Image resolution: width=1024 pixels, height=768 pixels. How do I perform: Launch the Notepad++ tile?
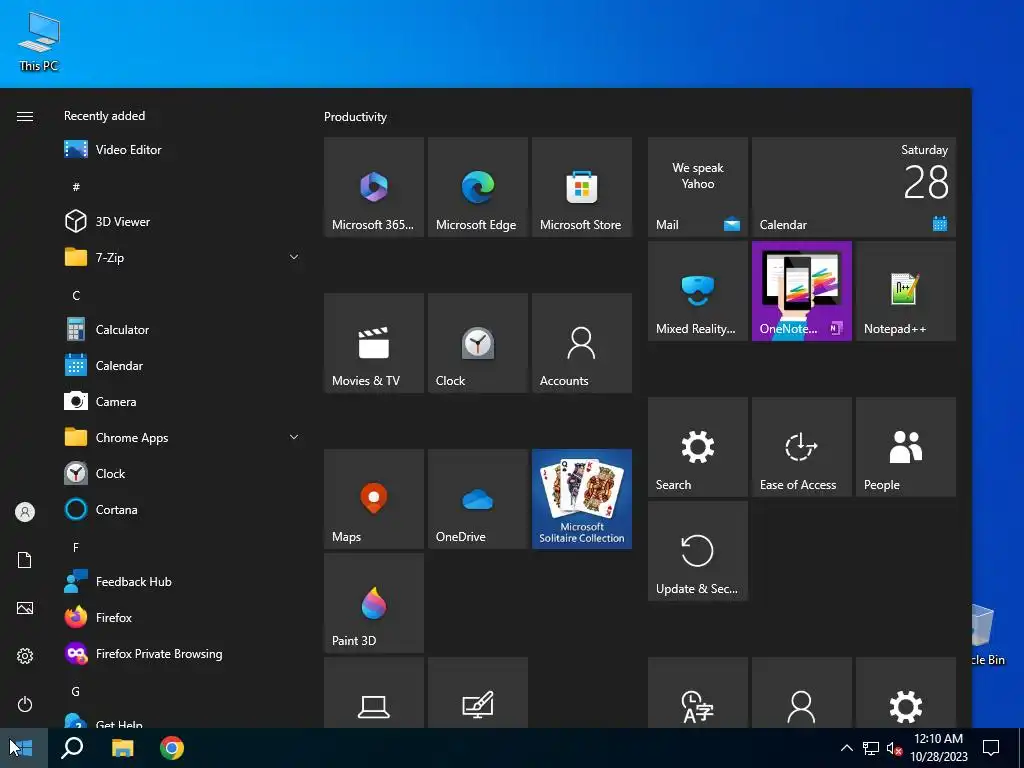point(906,291)
